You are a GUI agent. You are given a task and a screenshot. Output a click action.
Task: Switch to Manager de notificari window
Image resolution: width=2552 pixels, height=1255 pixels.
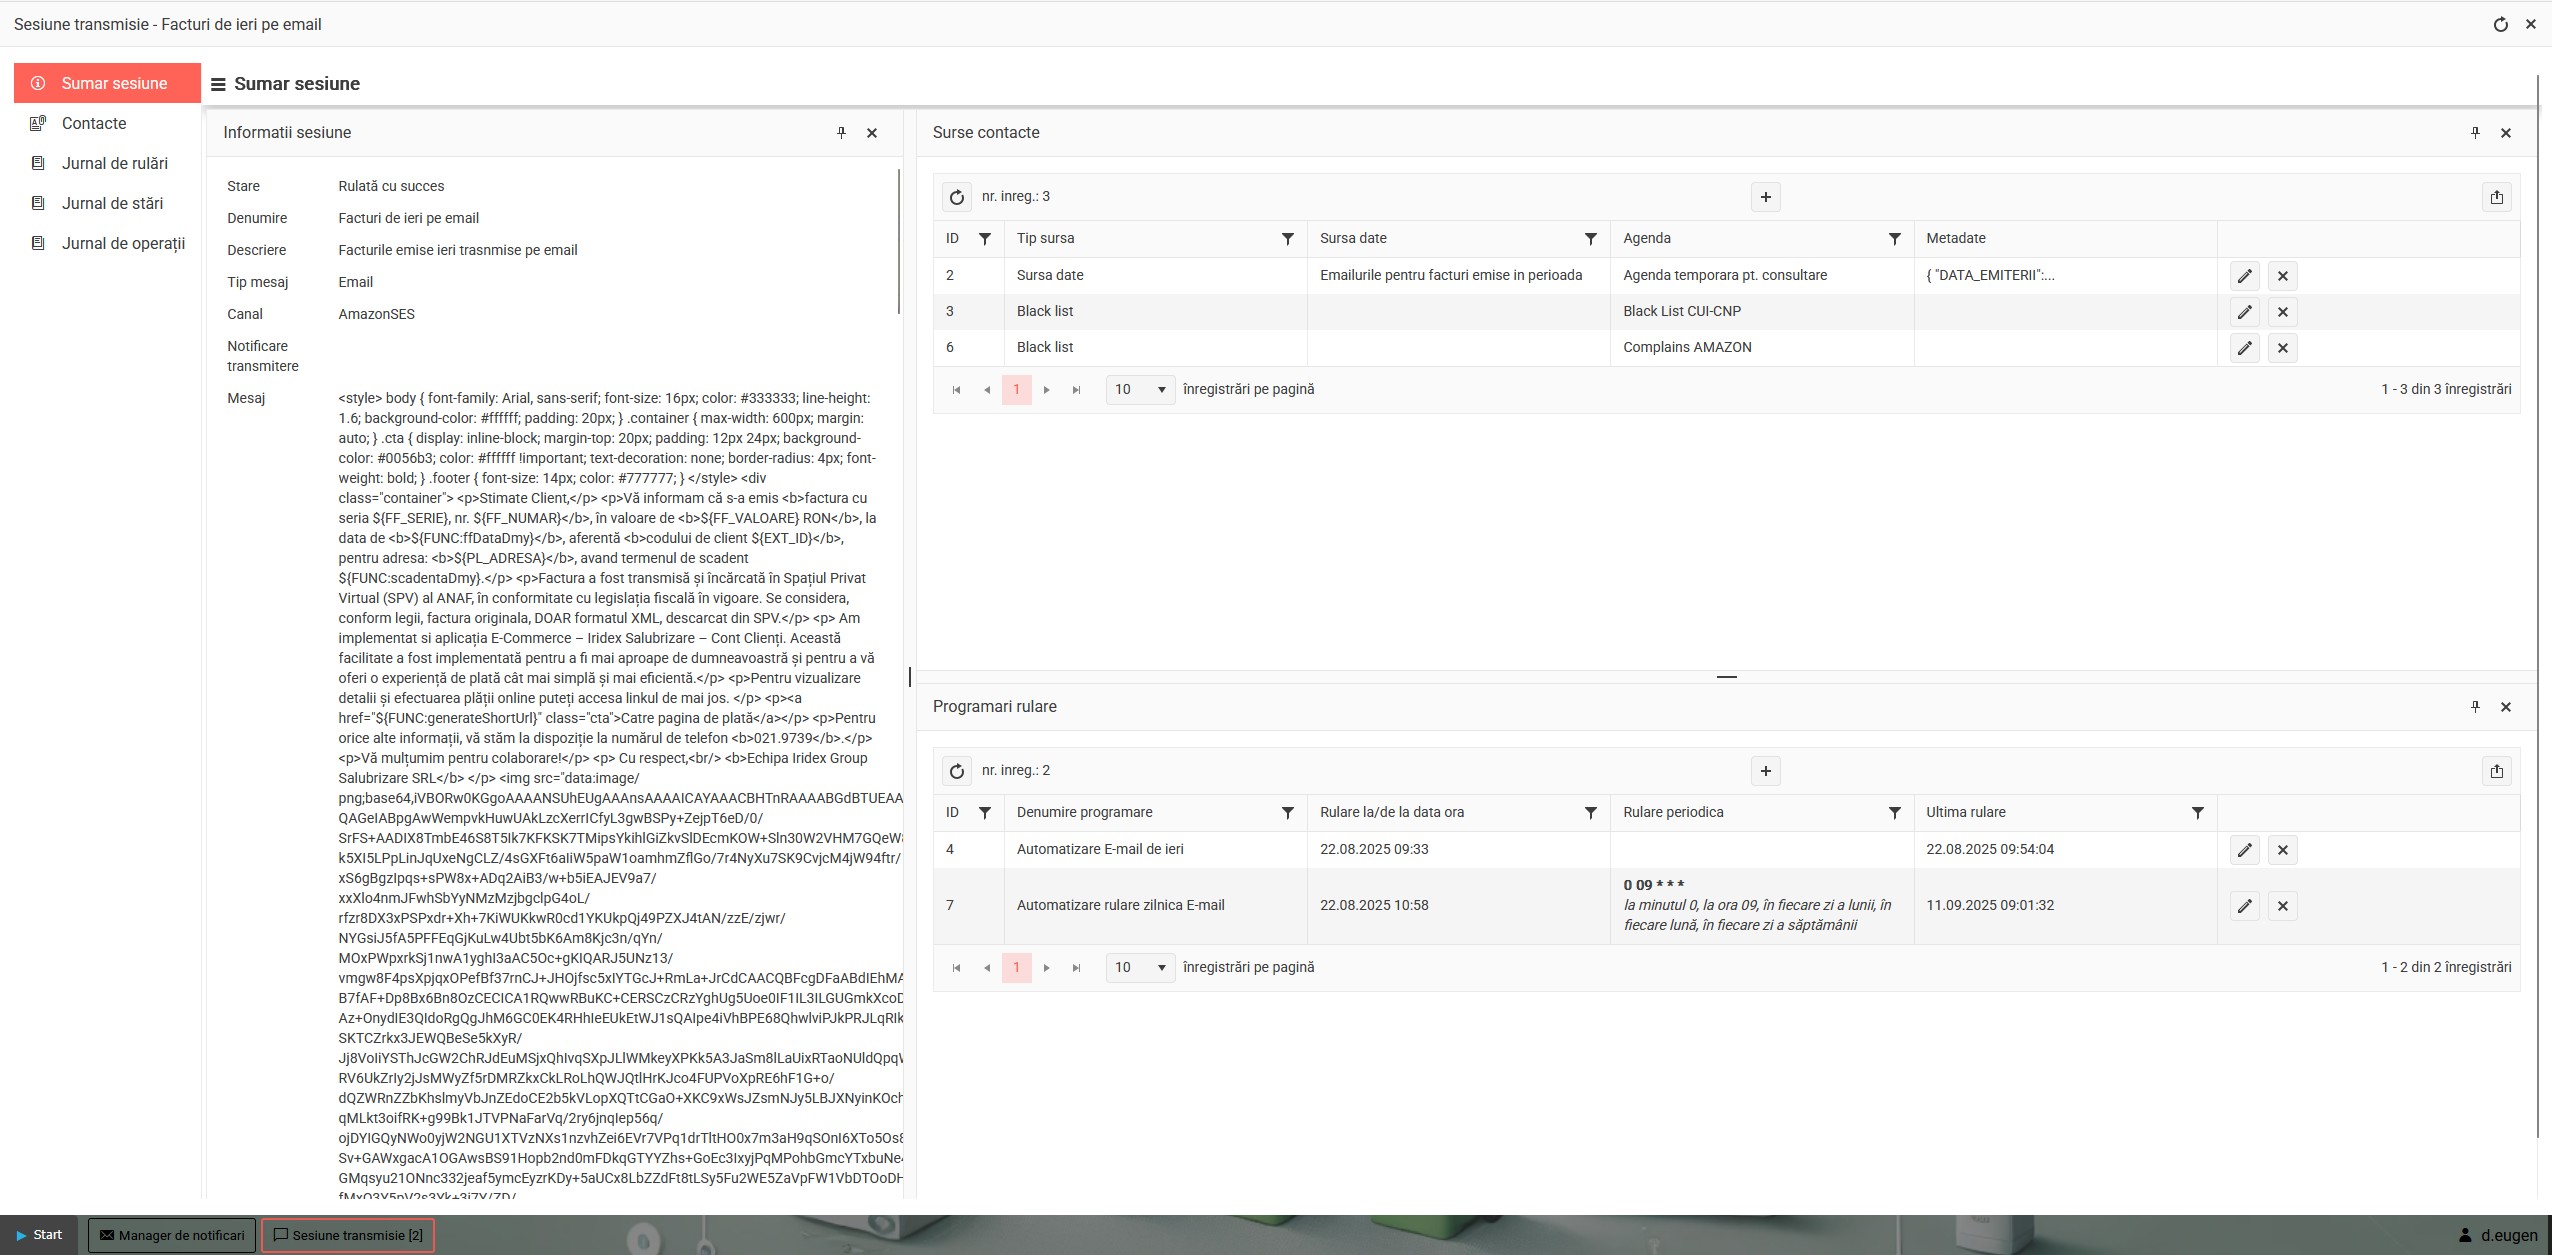tap(172, 1235)
